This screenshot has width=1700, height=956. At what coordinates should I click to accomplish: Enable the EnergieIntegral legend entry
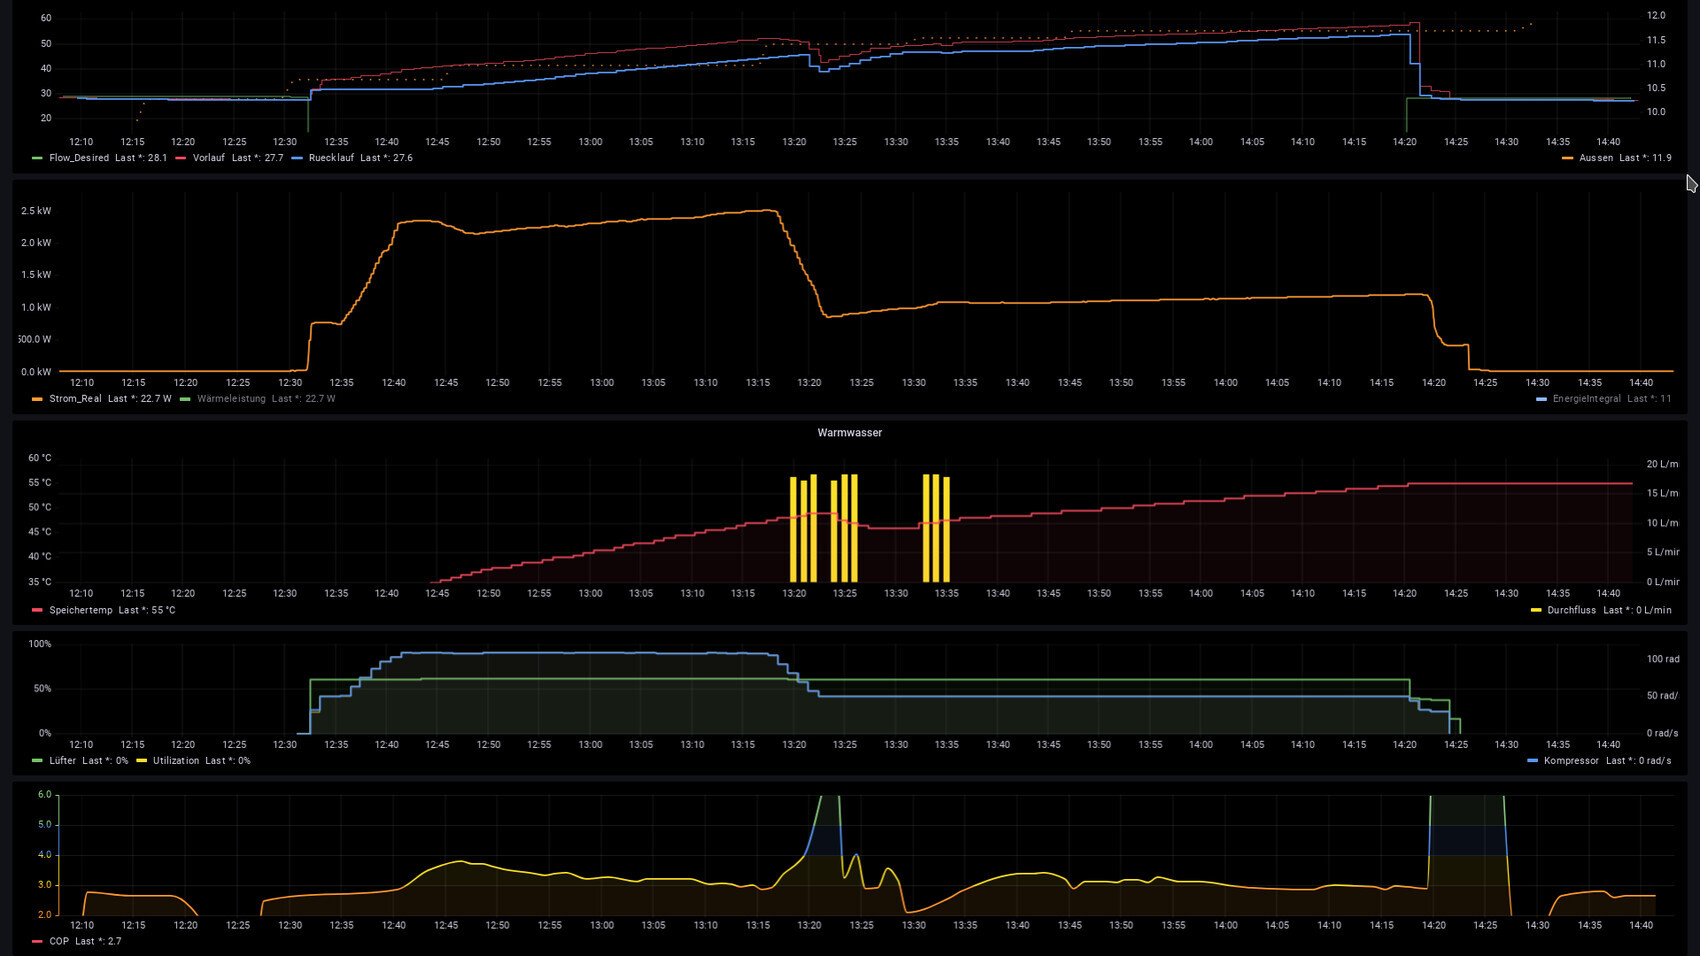[1586, 399]
